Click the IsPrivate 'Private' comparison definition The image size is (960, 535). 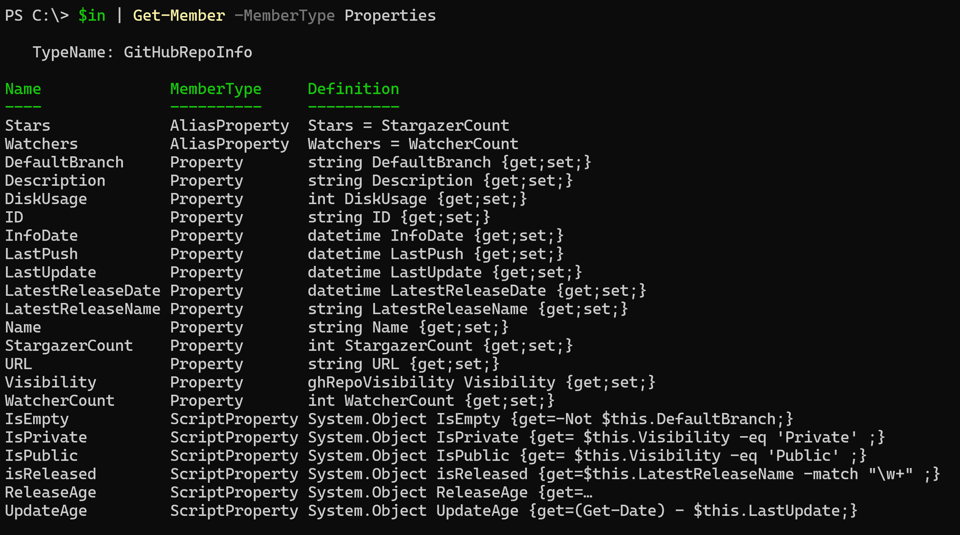coord(596,438)
